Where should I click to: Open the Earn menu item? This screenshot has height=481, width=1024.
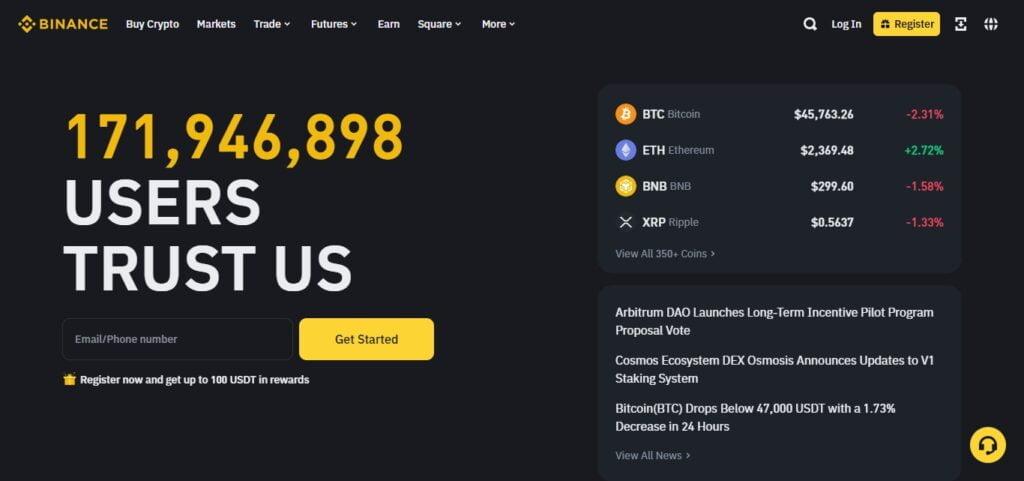click(388, 24)
